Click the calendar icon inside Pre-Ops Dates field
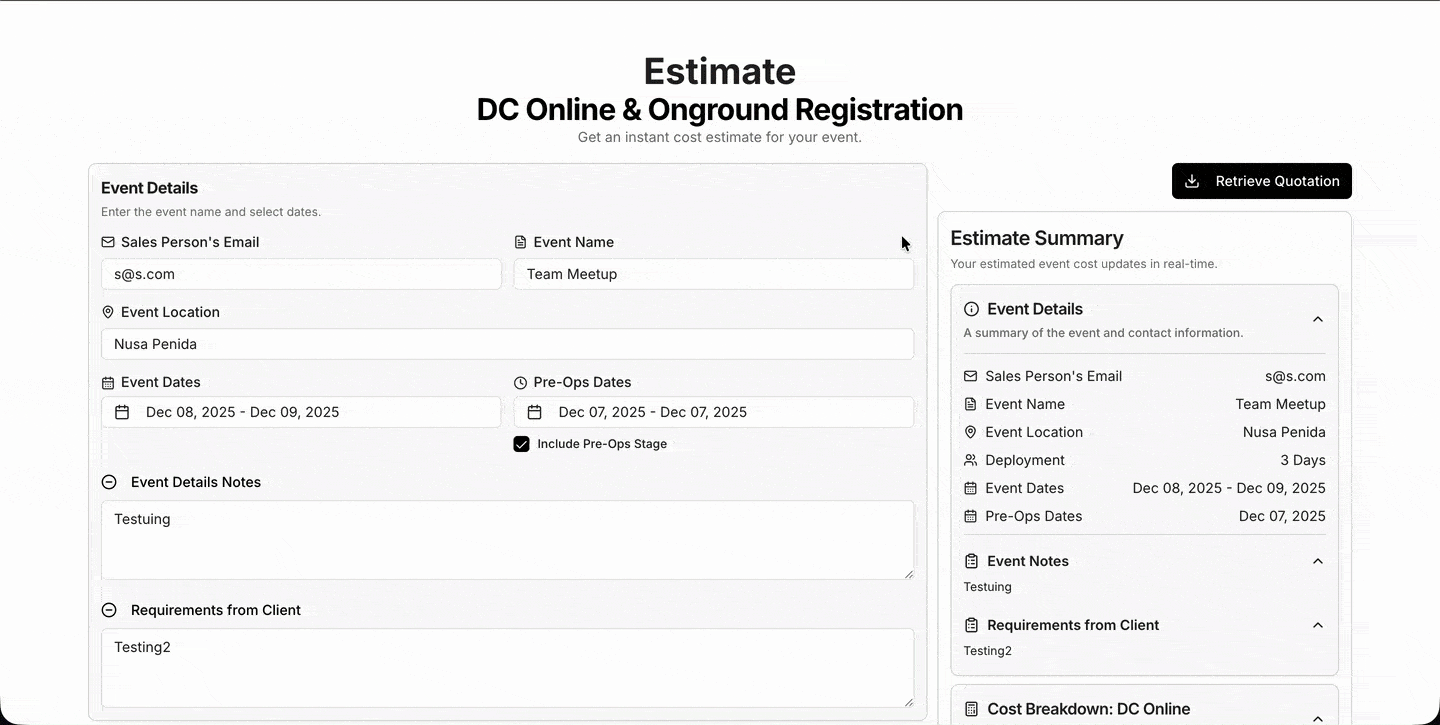This screenshot has width=1440, height=725. tap(534, 412)
